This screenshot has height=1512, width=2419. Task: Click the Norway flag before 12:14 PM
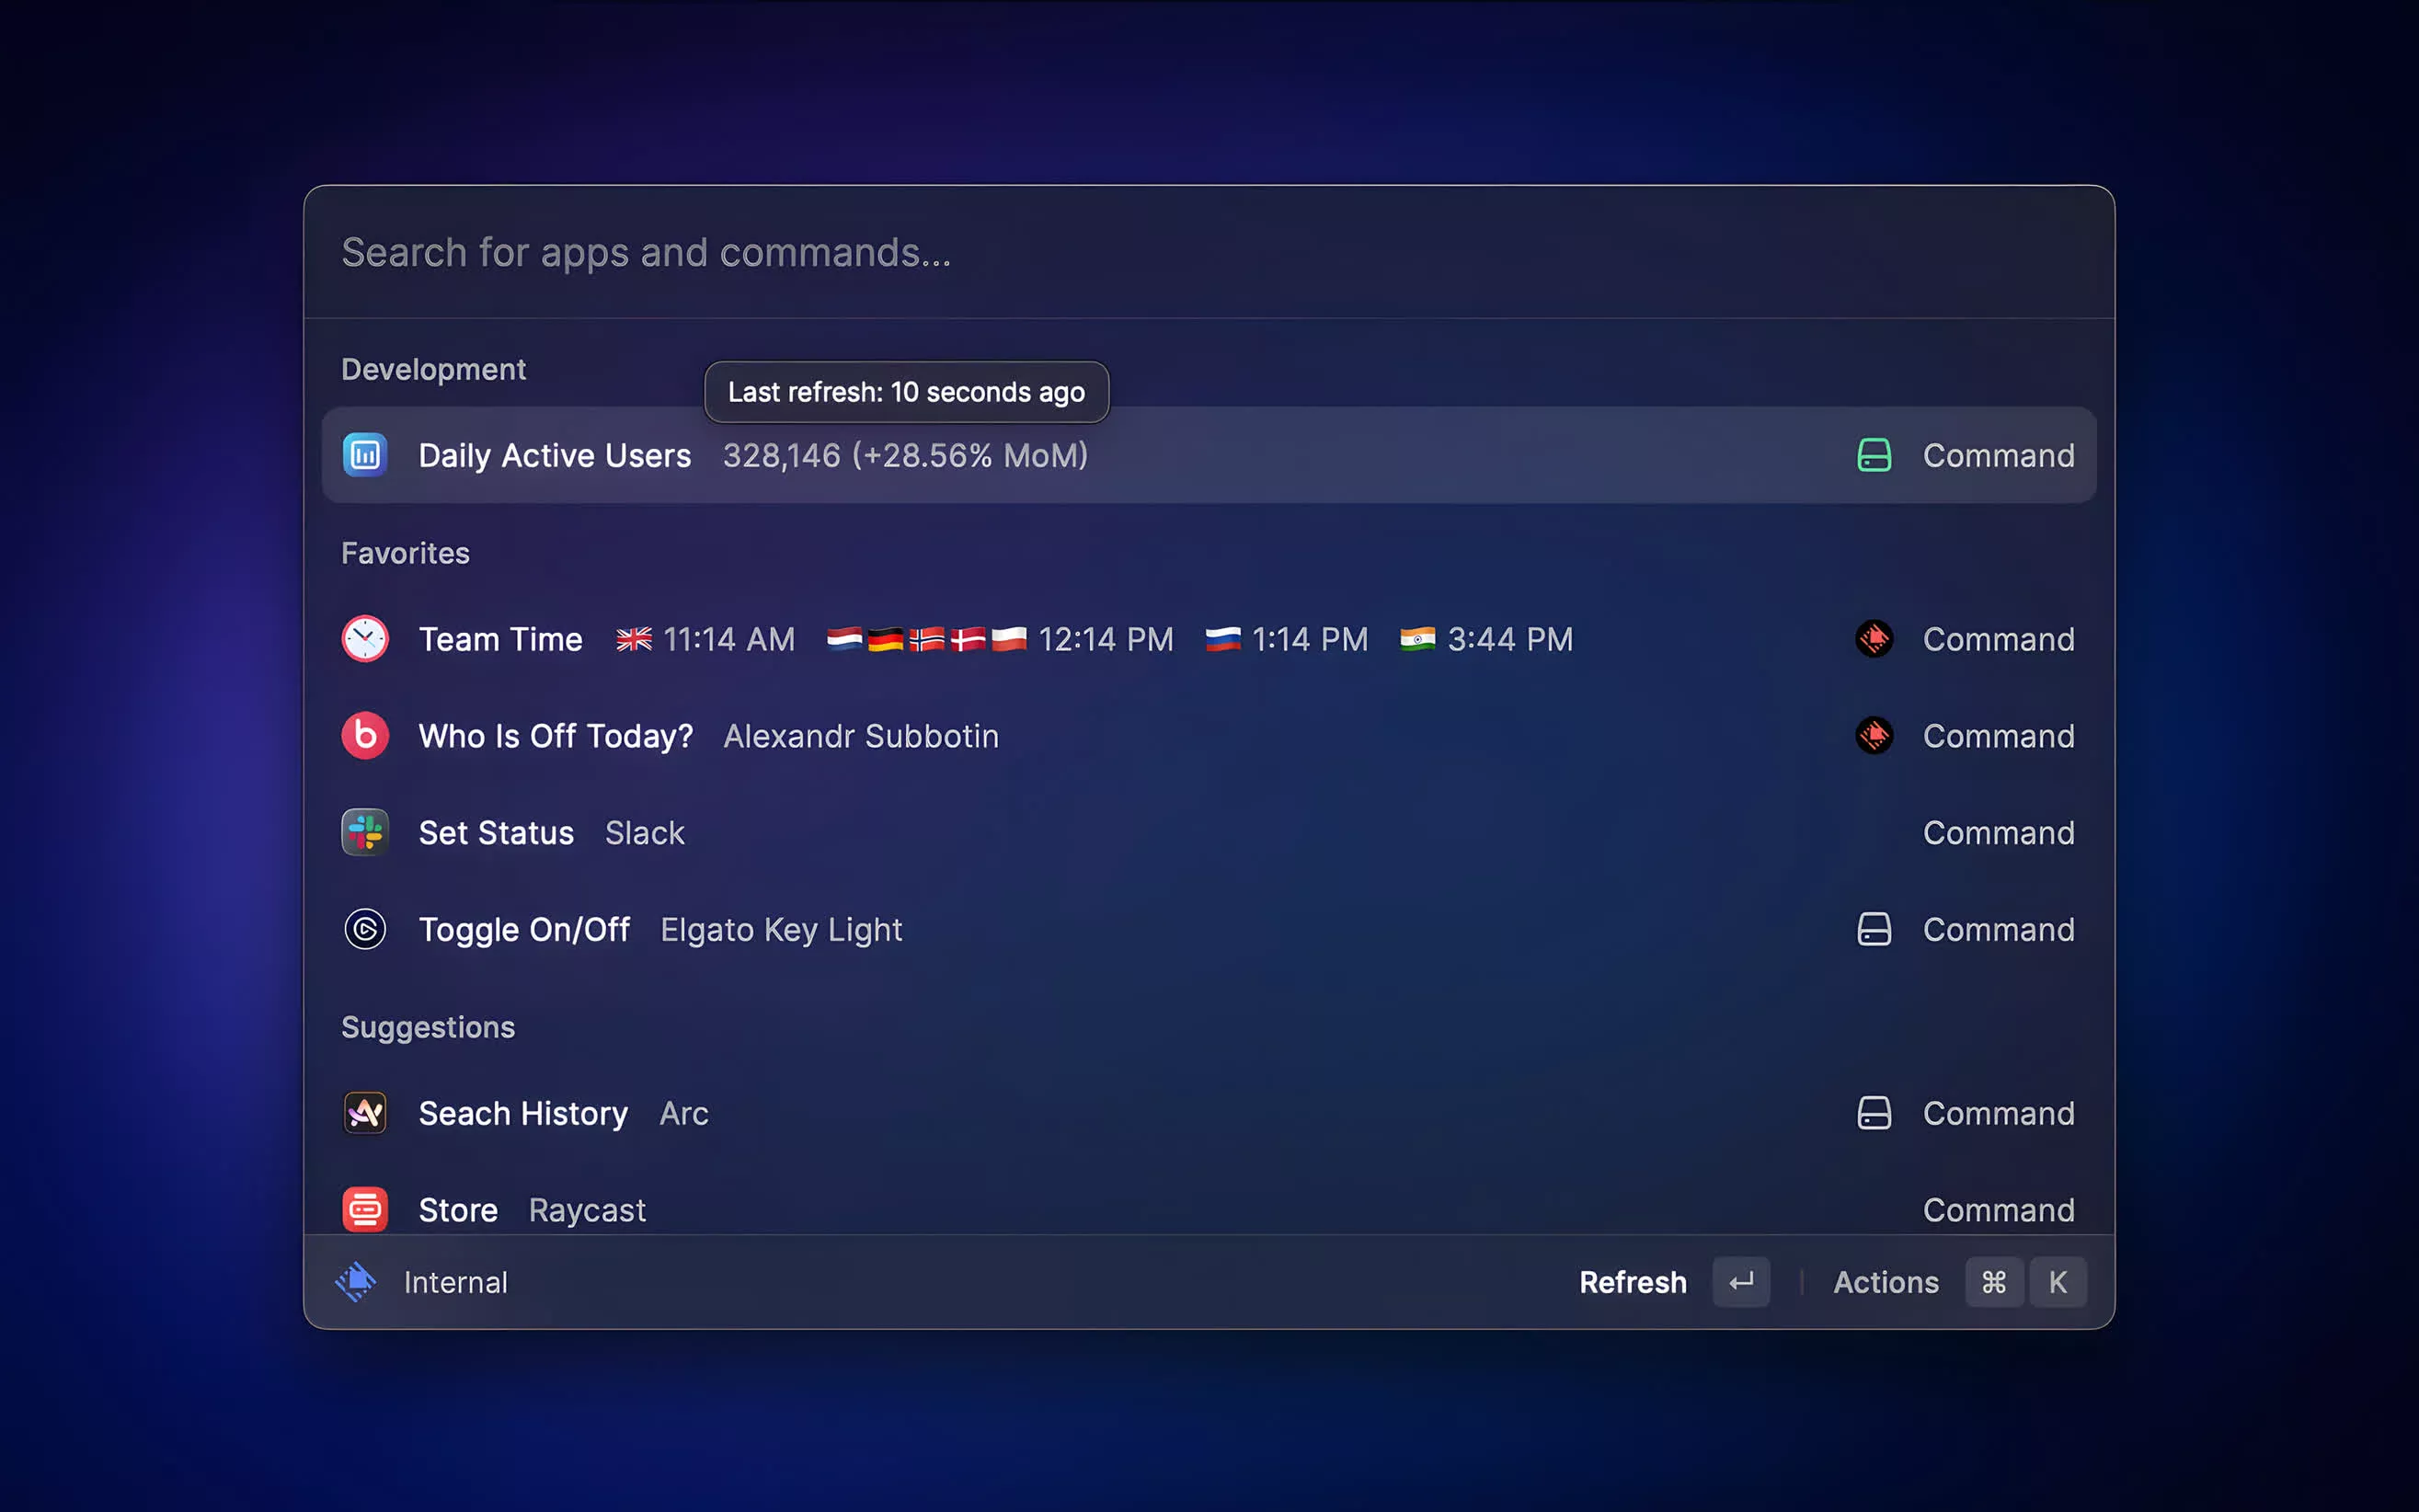coord(927,639)
